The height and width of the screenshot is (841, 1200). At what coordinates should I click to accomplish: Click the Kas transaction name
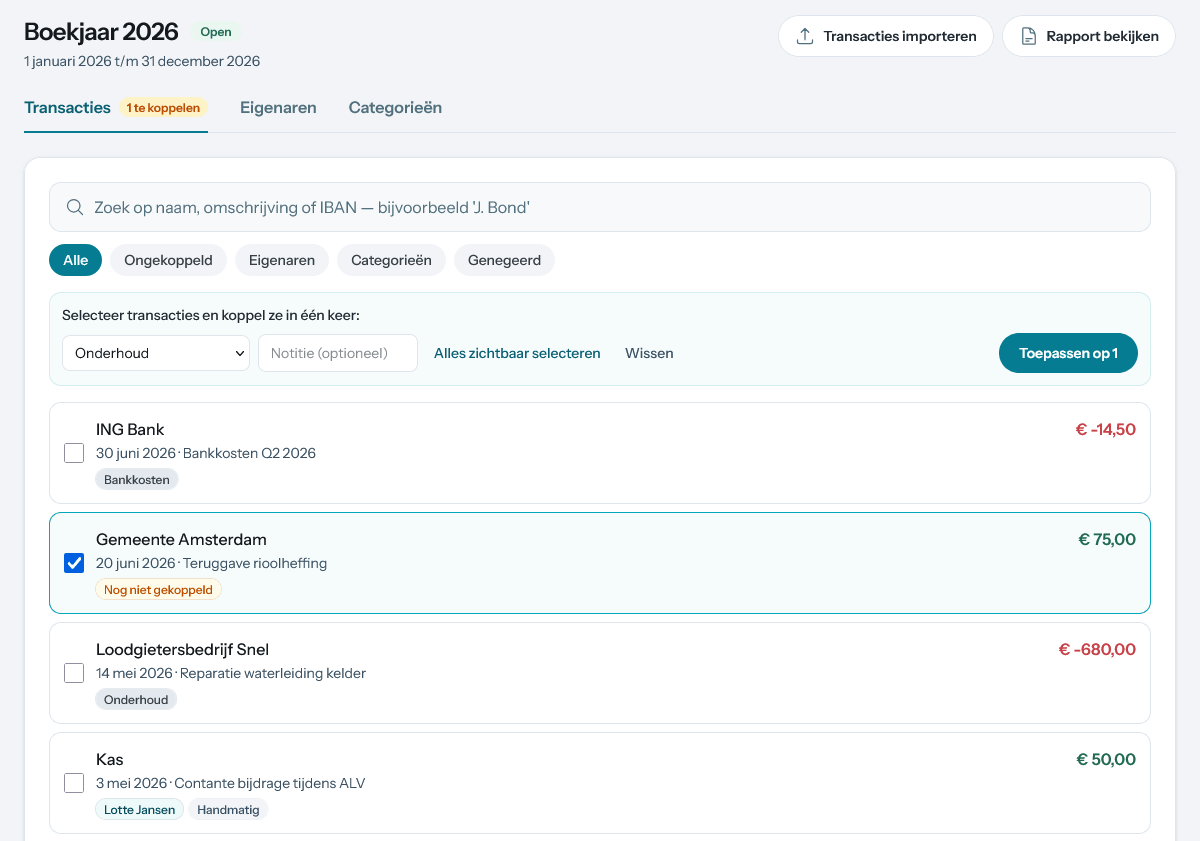click(x=110, y=760)
